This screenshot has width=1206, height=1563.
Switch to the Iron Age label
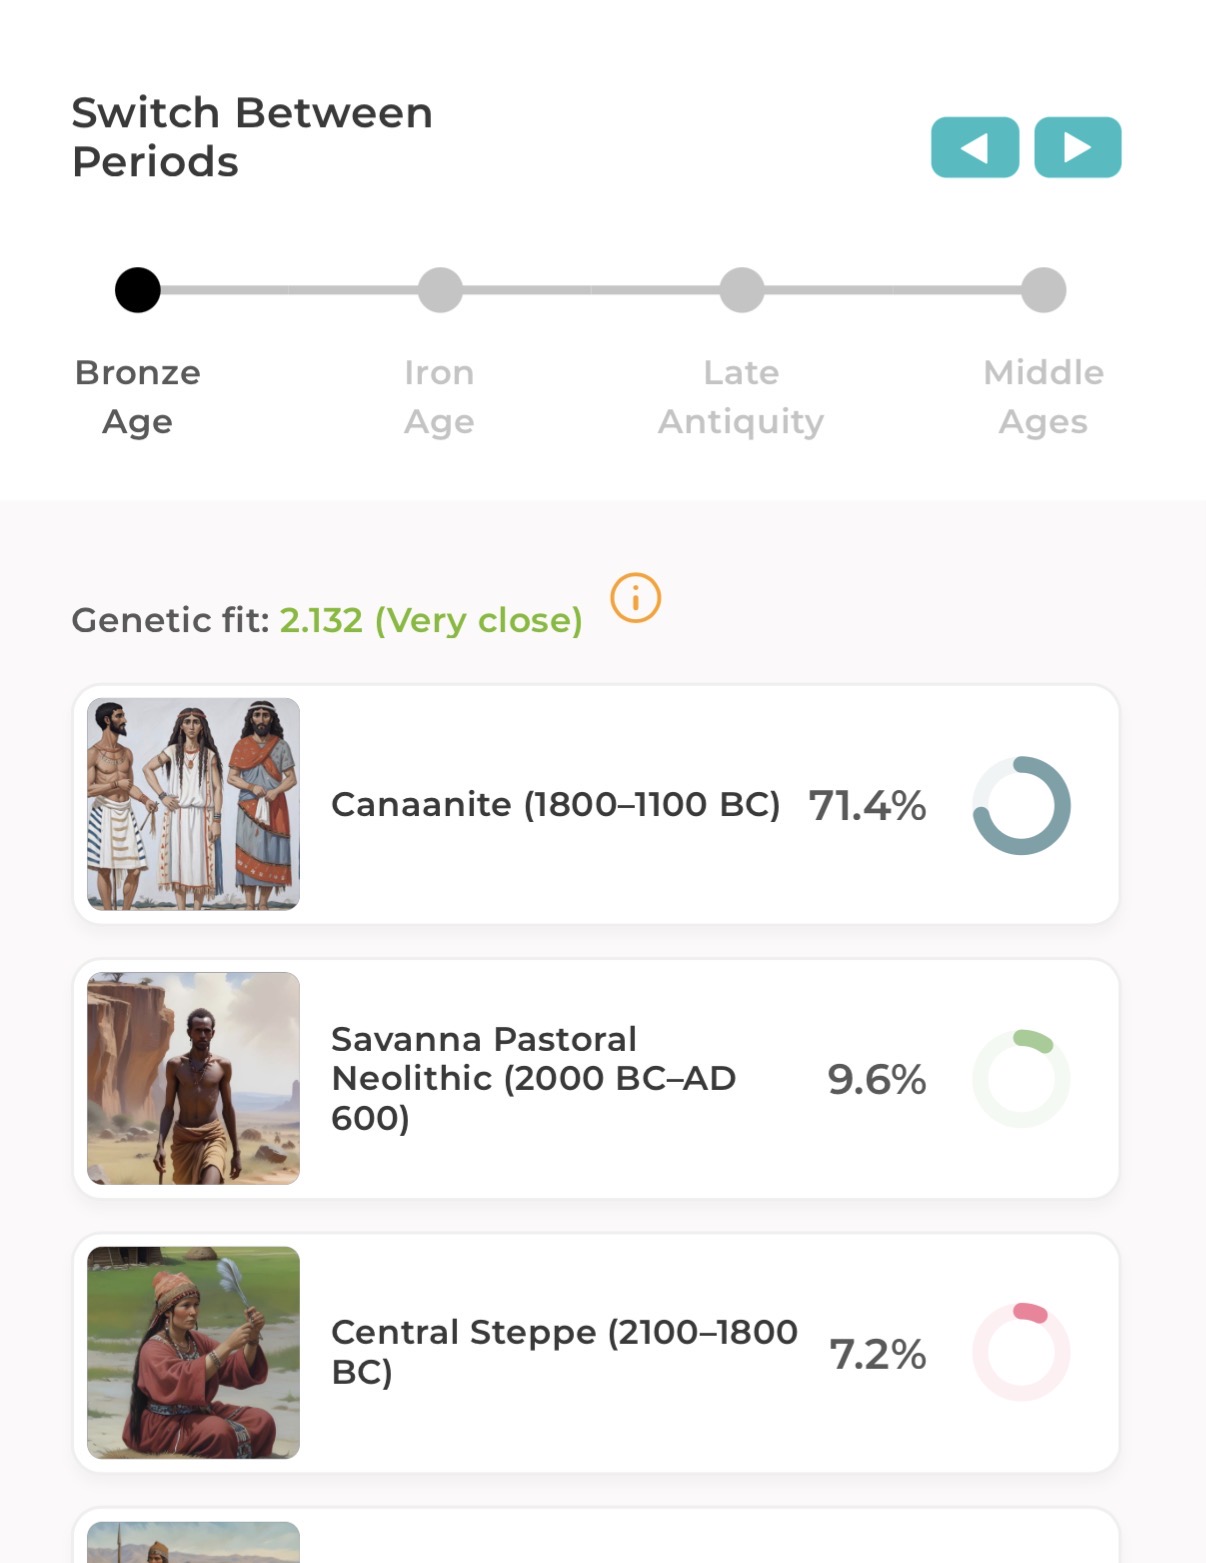point(439,397)
